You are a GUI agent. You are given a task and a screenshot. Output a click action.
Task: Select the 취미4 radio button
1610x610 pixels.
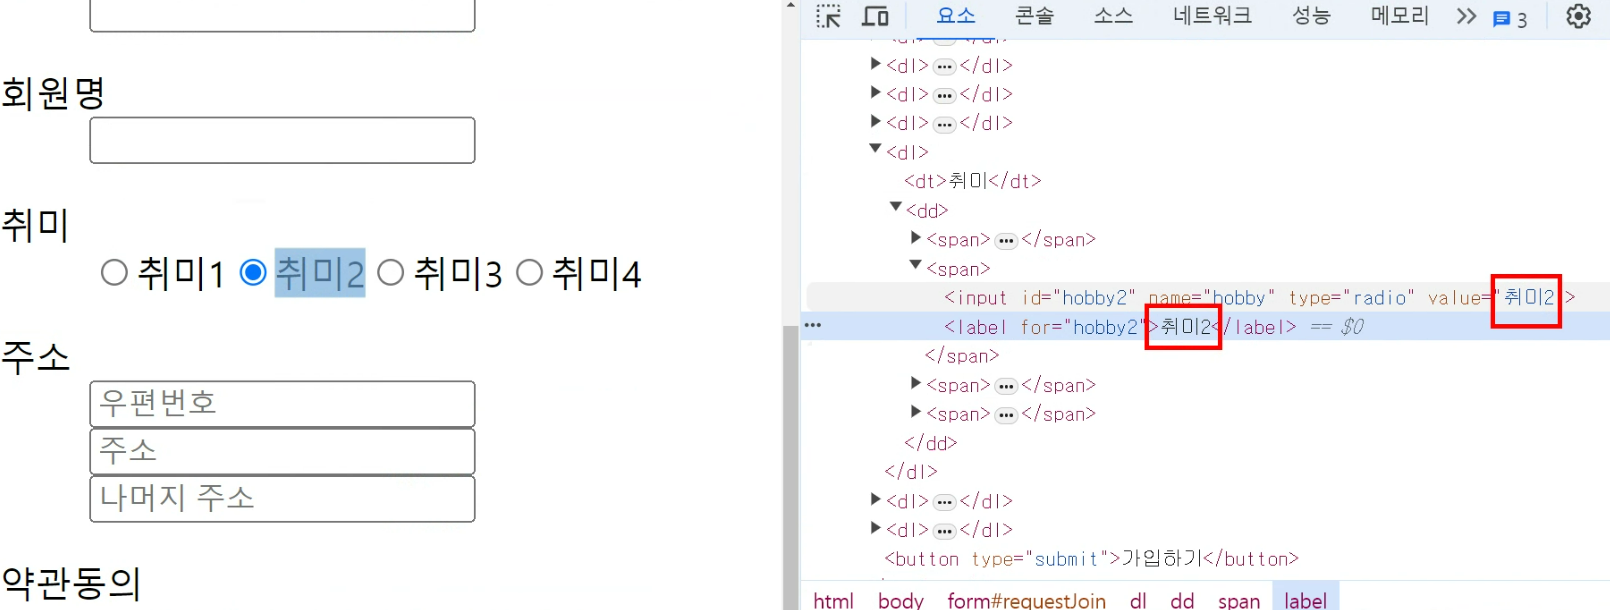[x=529, y=272]
